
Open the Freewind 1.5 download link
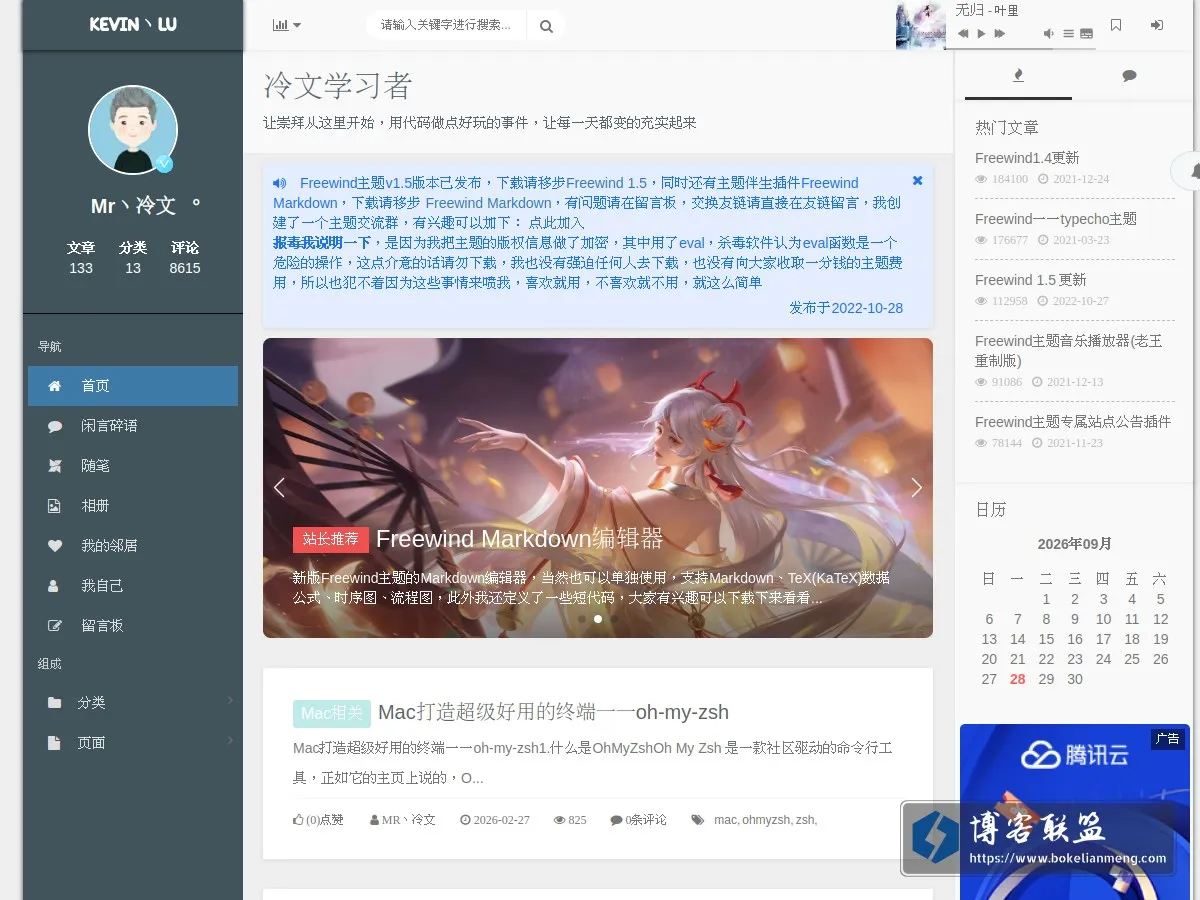(606, 183)
